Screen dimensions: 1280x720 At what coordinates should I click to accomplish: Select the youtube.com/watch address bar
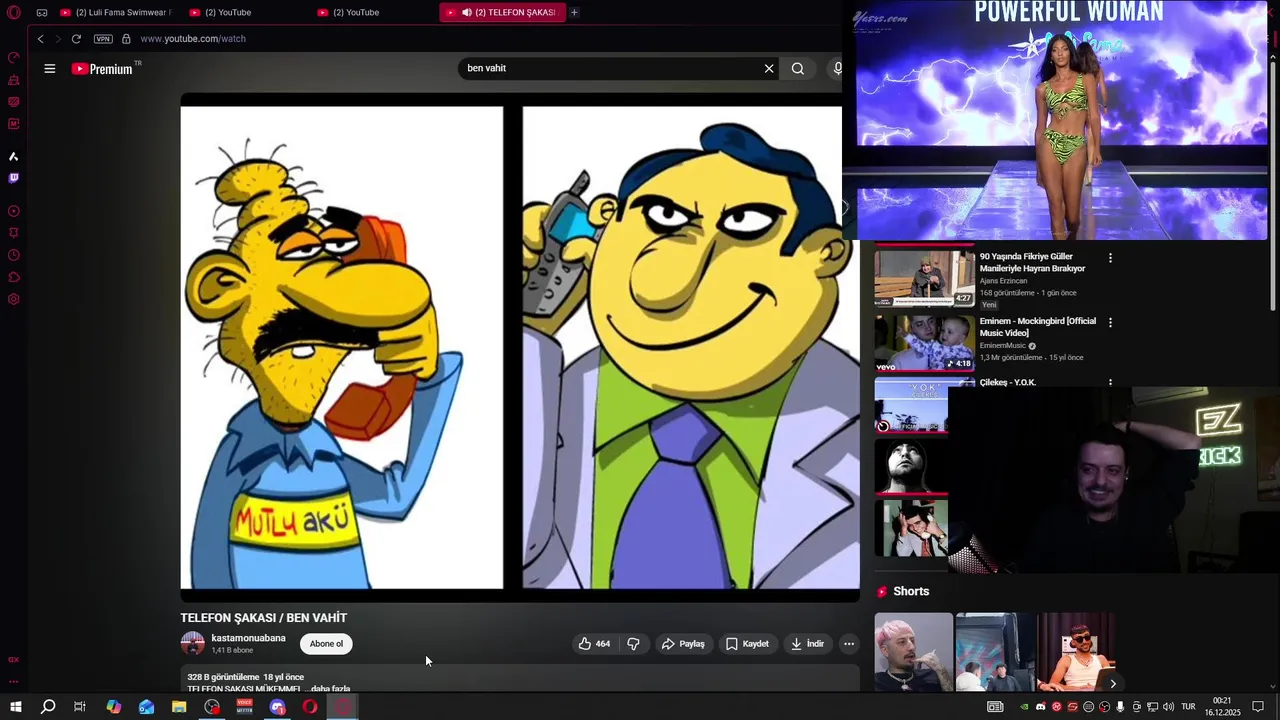coord(193,39)
